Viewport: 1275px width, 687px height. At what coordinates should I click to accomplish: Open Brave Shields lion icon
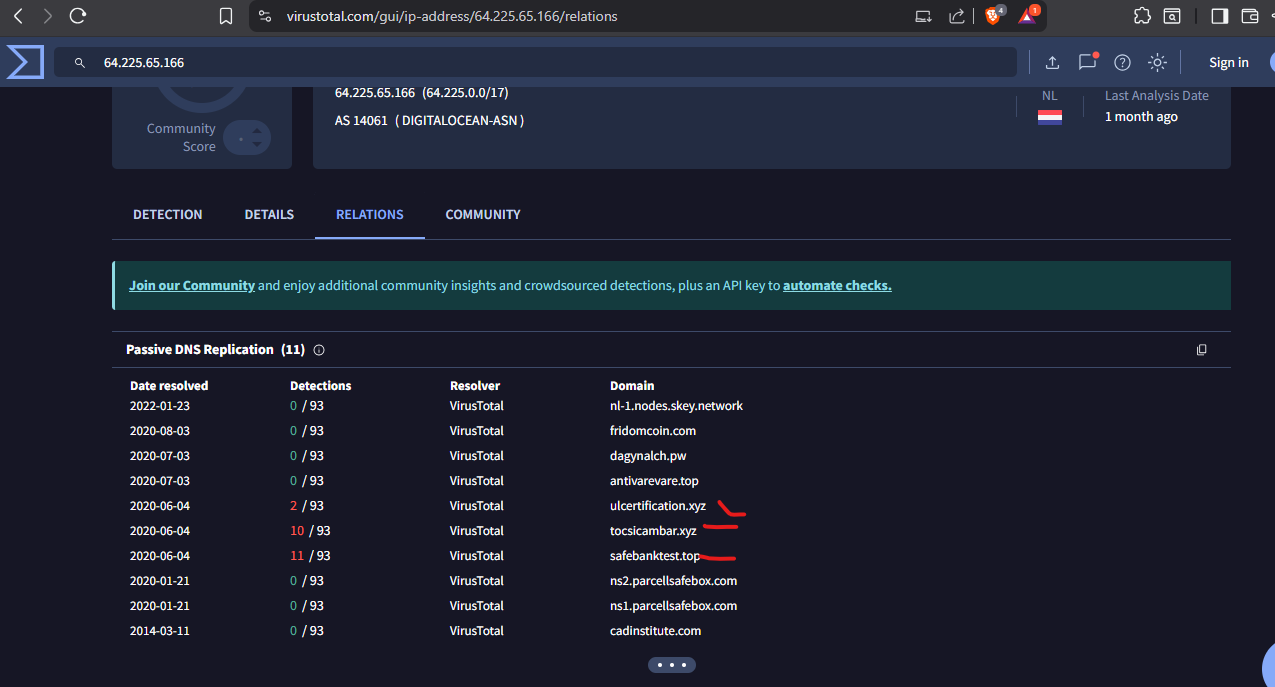(993, 16)
